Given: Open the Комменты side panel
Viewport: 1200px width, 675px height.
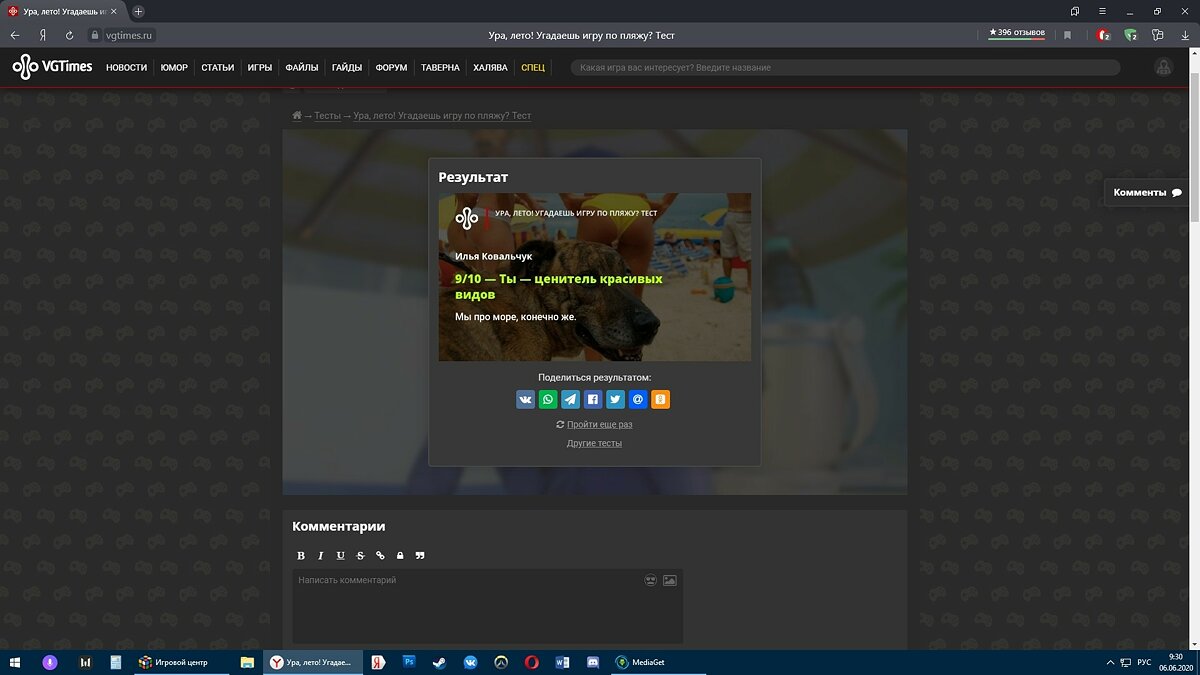Looking at the screenshot, I should pos(1146,193).
